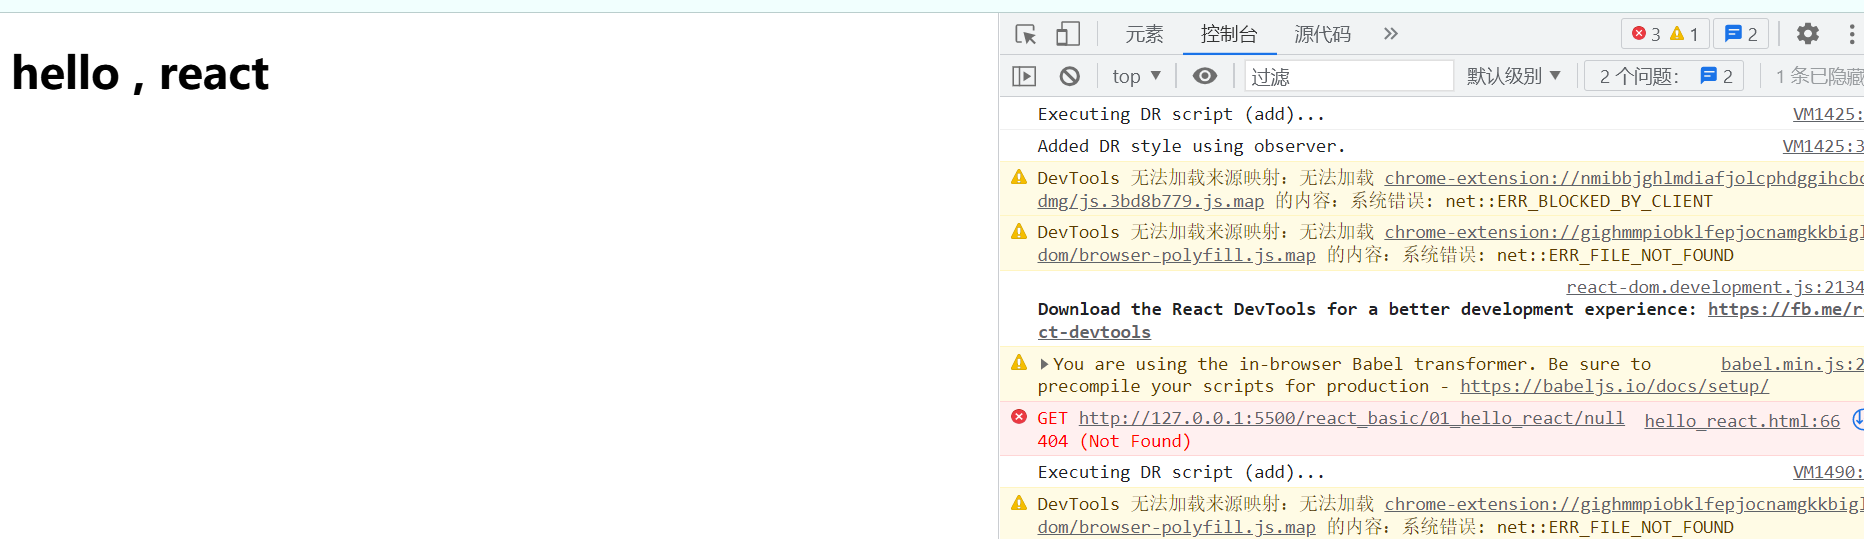This screenshot has height=539, width=1864.
Task: Open the VM1425:3 link of Added DR style
Action: 1823,146
